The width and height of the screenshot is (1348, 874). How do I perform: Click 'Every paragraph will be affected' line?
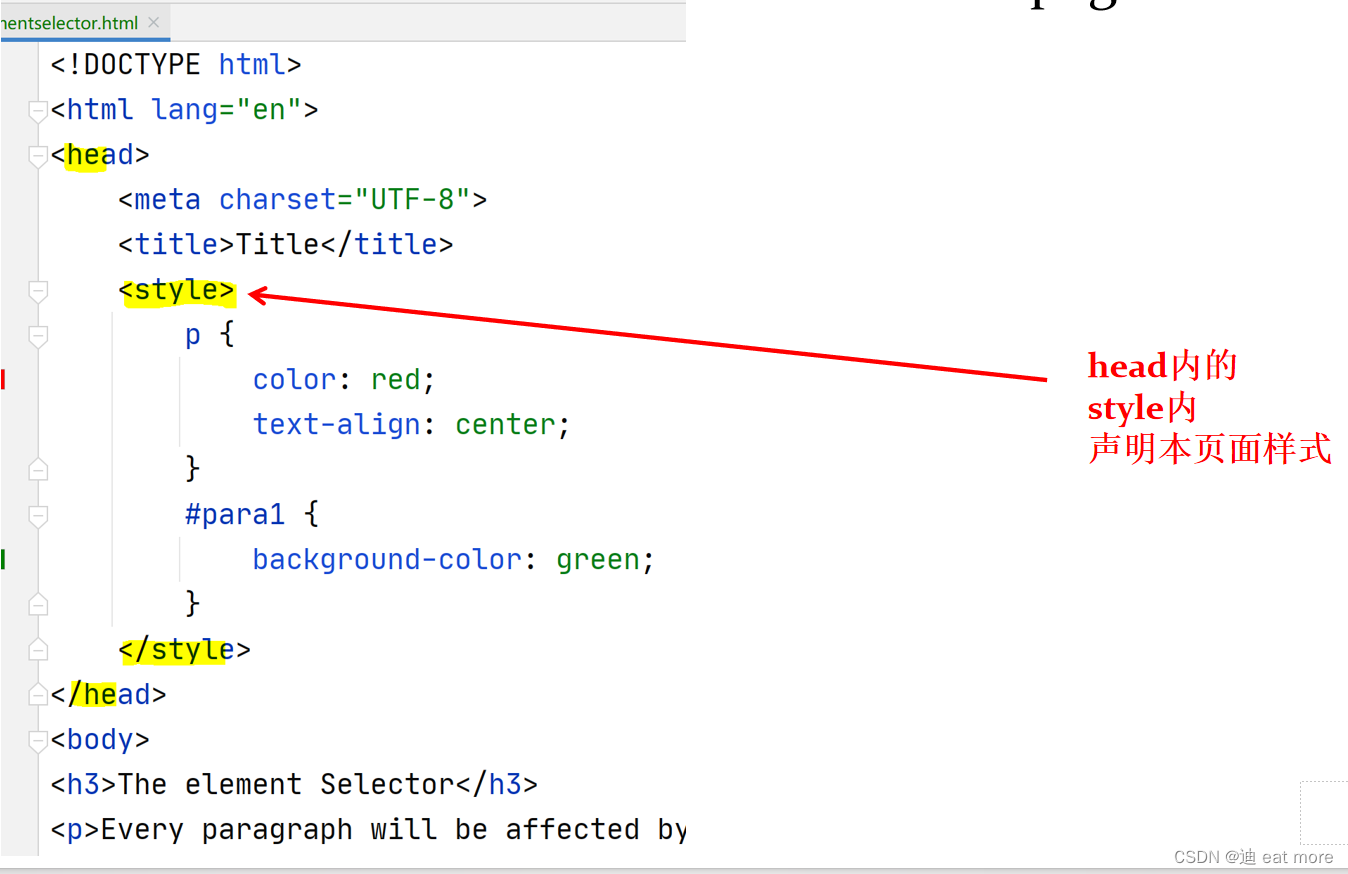click(368, 830)
